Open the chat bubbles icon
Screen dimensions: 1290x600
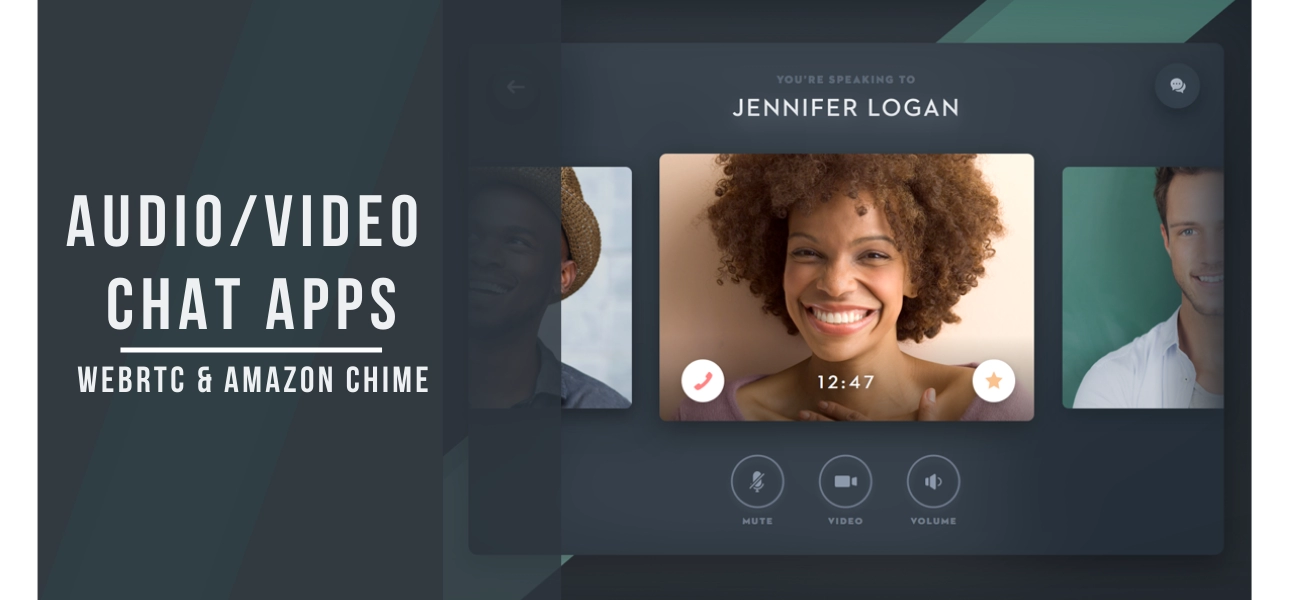pyautogui.click(x=1177, y=86)
